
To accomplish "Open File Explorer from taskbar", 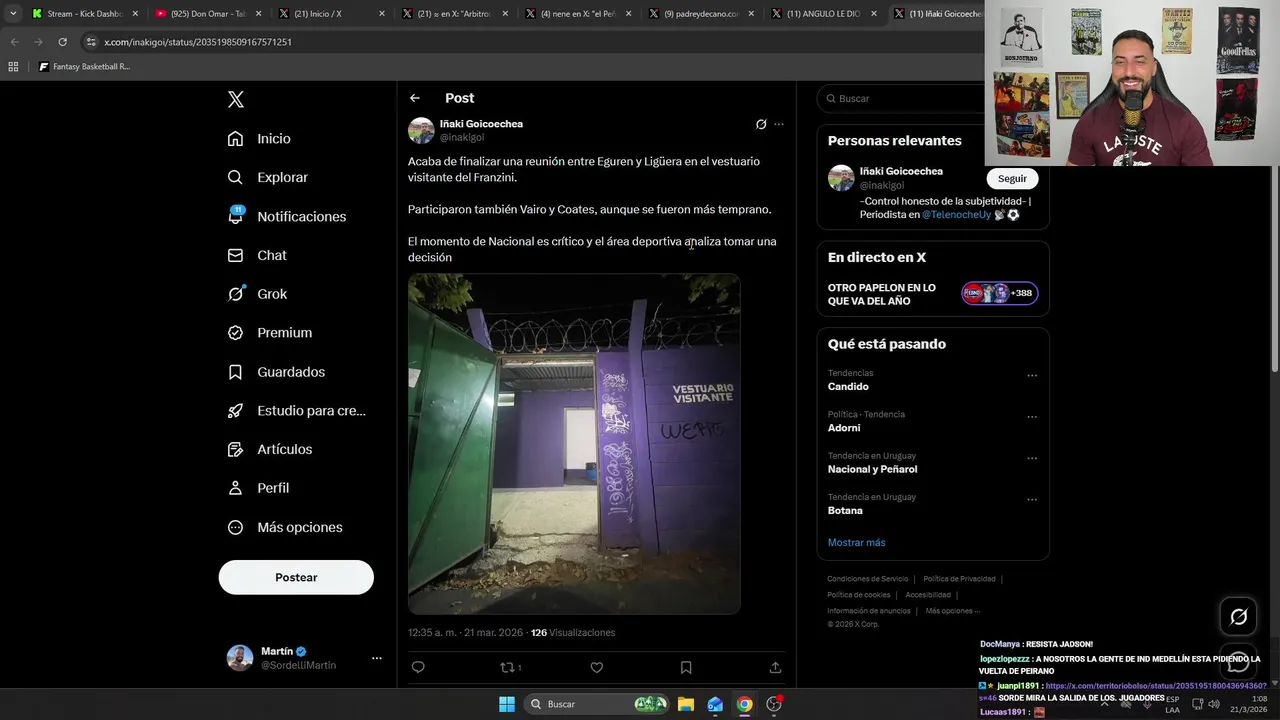I will tap(686, 704).
